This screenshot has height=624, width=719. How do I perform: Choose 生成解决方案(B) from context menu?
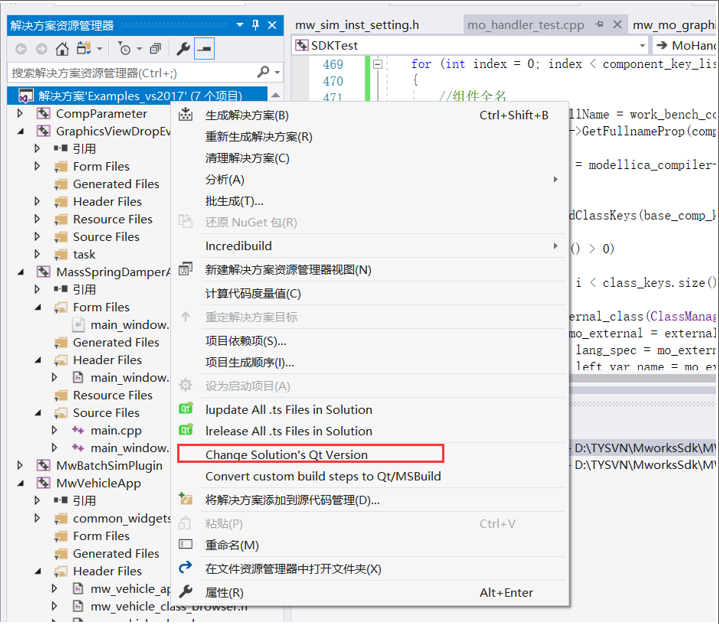point(371,115)
